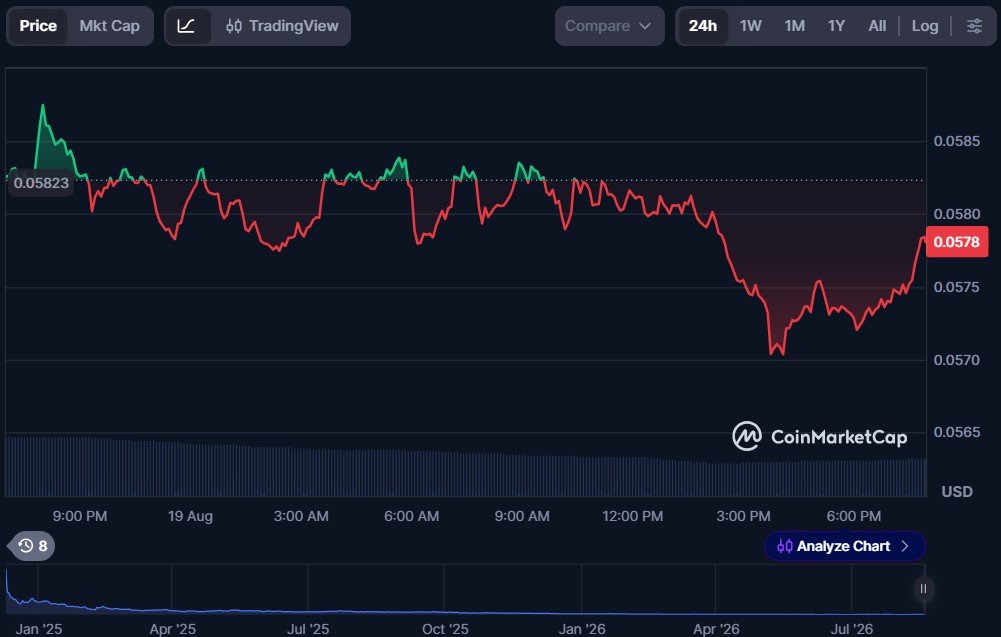Switch to TradingView chart mode

coord(282,26)
